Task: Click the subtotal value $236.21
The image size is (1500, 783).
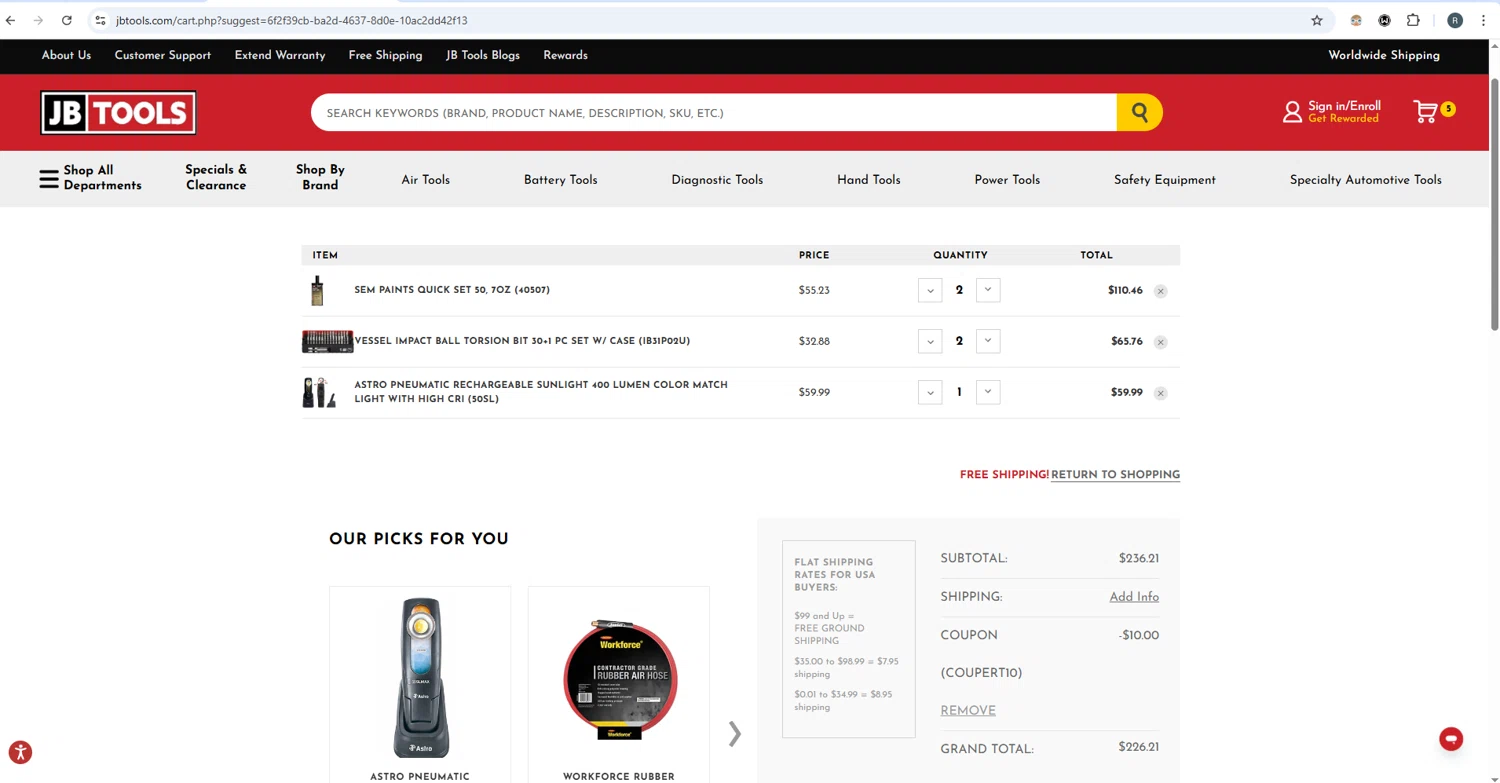Action: click(x=1139, y=559)
